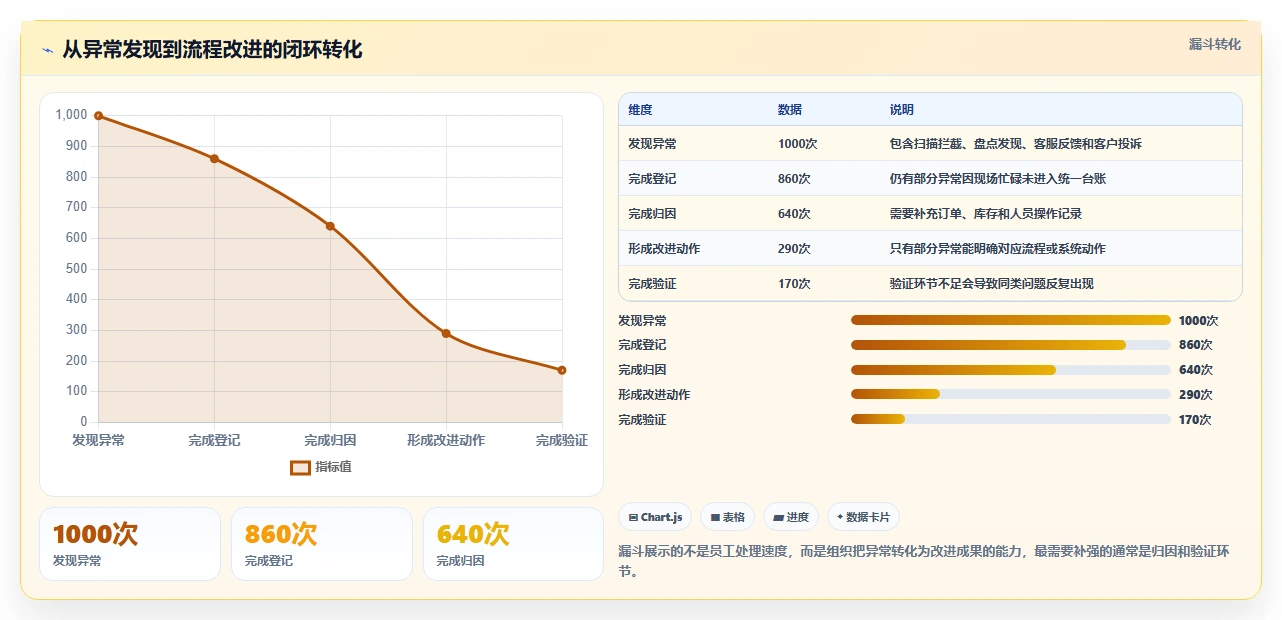
Task: Click the 640次 cell in the table
Action: click(794, 214)
